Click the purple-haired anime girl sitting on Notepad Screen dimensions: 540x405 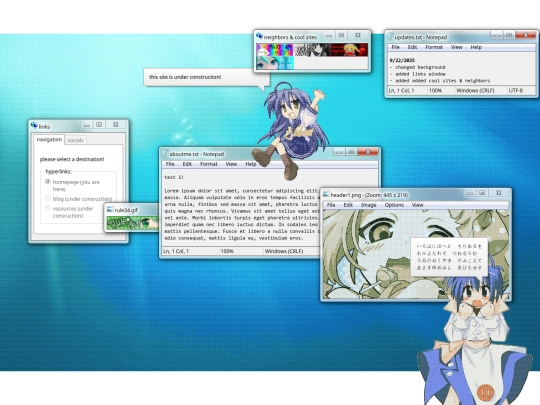pyautogui.click(x=292, y=131)
